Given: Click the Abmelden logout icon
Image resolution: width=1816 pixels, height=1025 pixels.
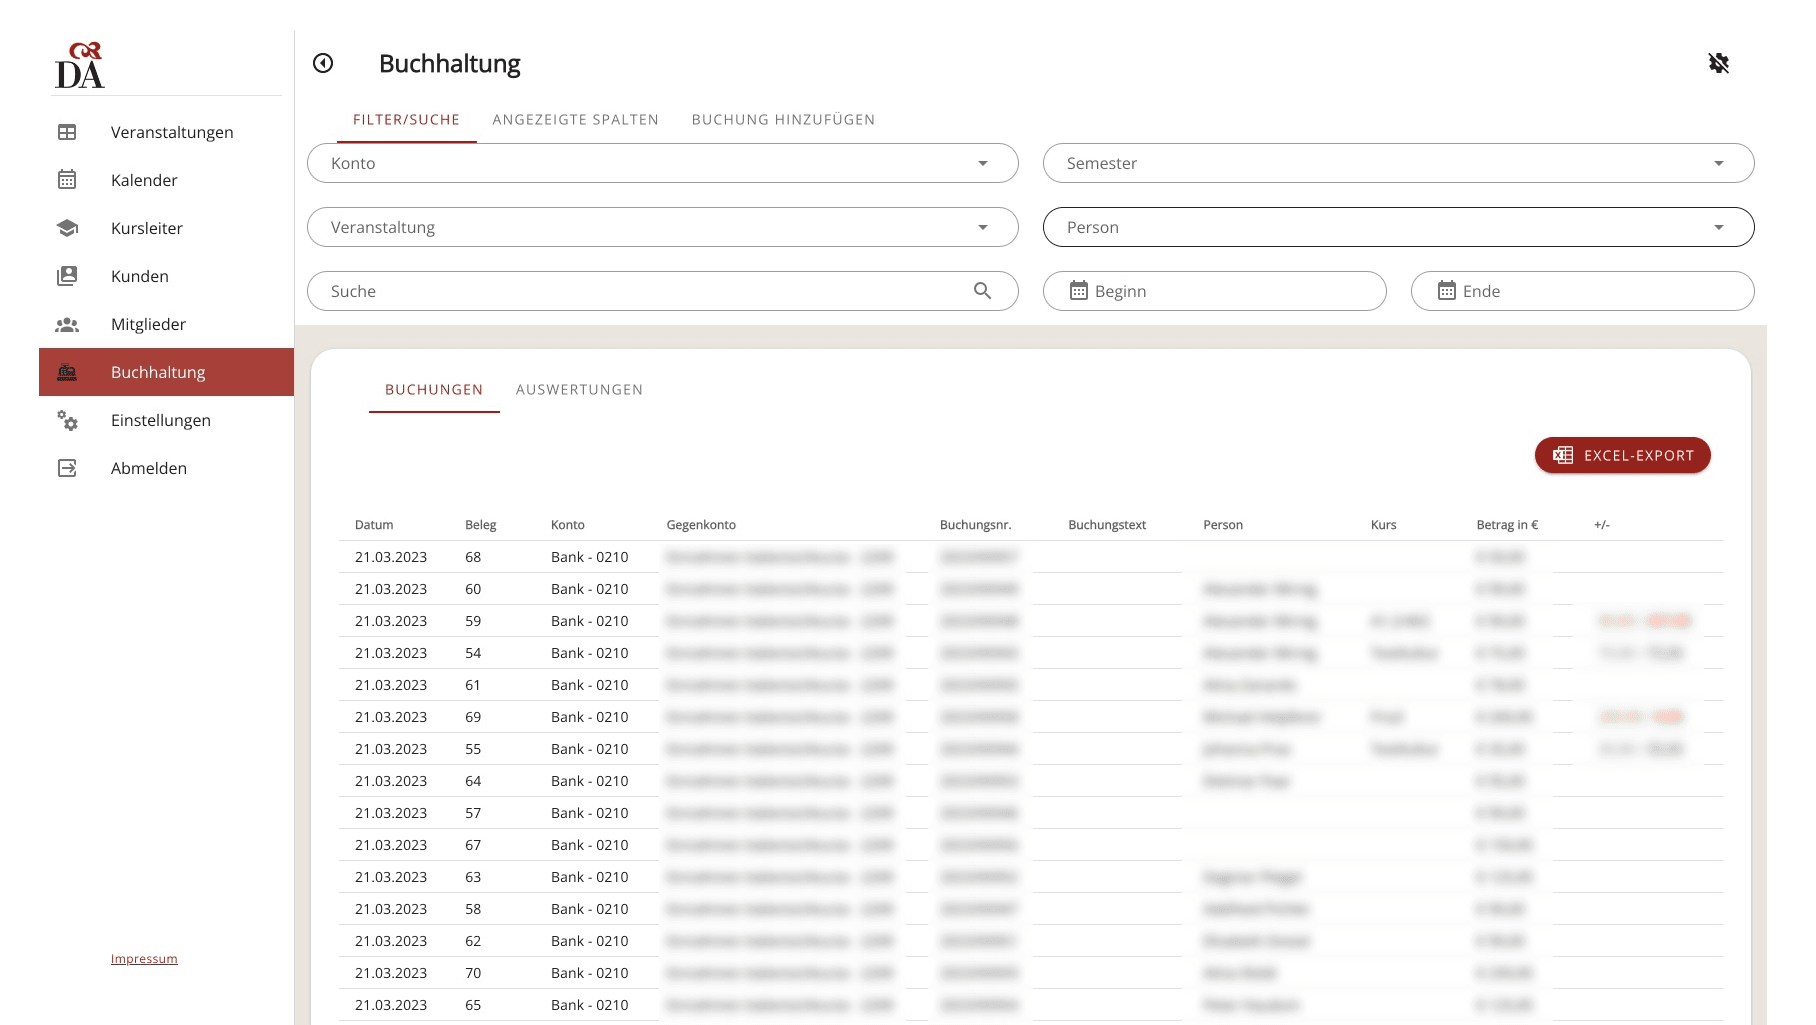Looking at the screenshot, I should point(67,468).
